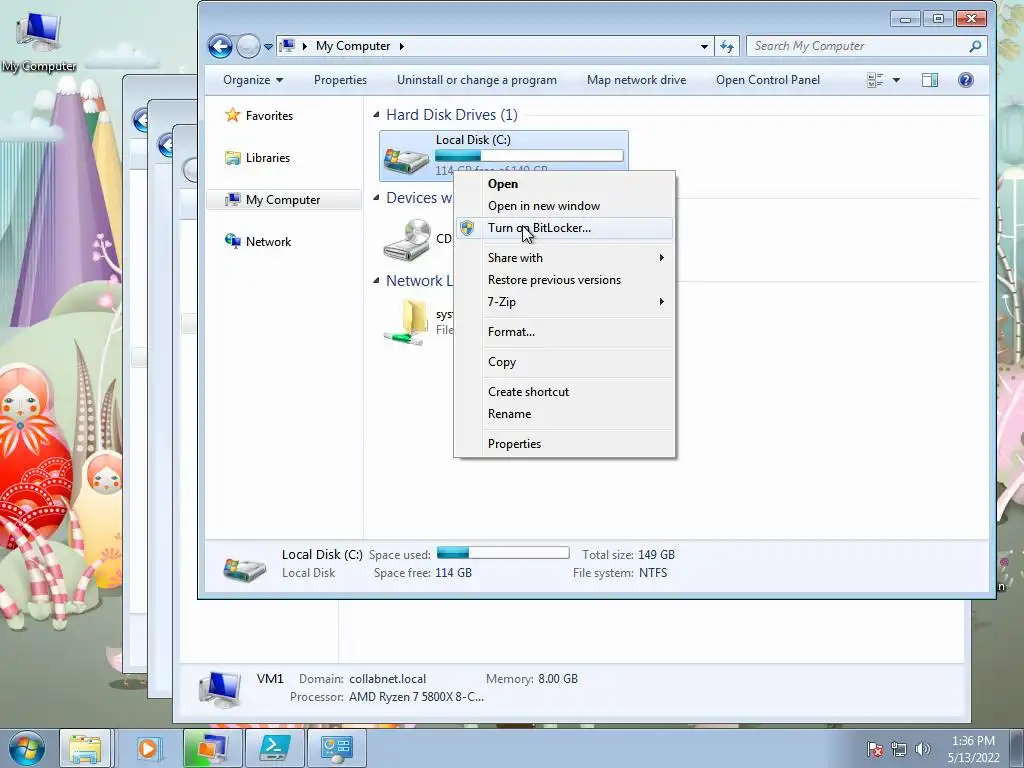Choose Restore previous versions
Image resolution: width=1024 pixels, height=768 pixels.
[x=565, y=280]
